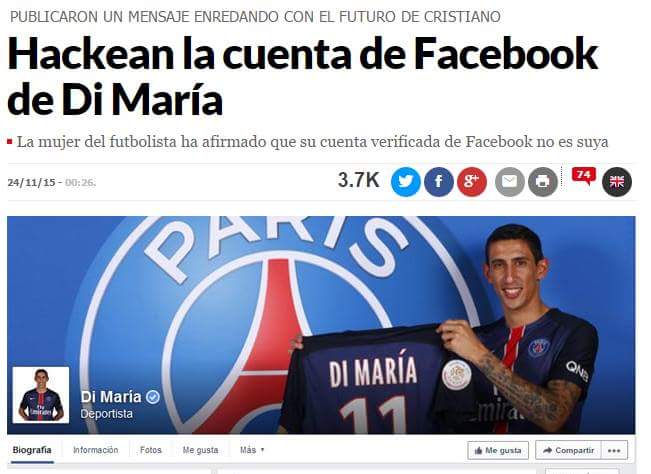Expand the Más dropdown menu
The width and height of the screenshot is (651, 474).
252,450
